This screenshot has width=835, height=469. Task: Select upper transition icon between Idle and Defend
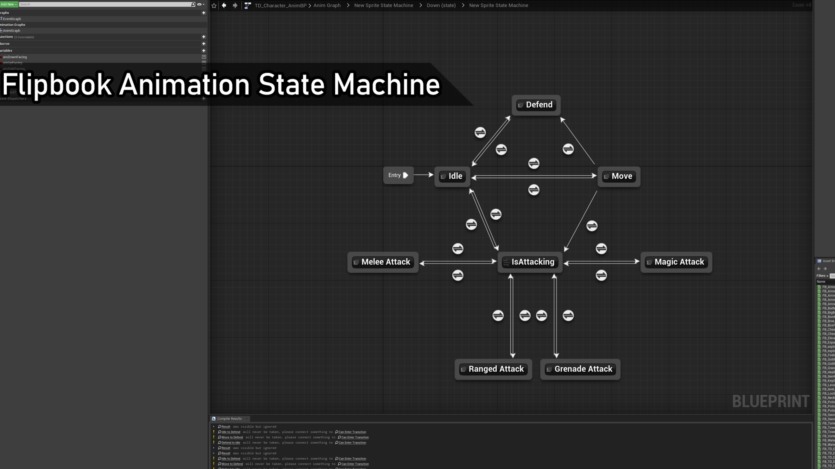[480, 132]
